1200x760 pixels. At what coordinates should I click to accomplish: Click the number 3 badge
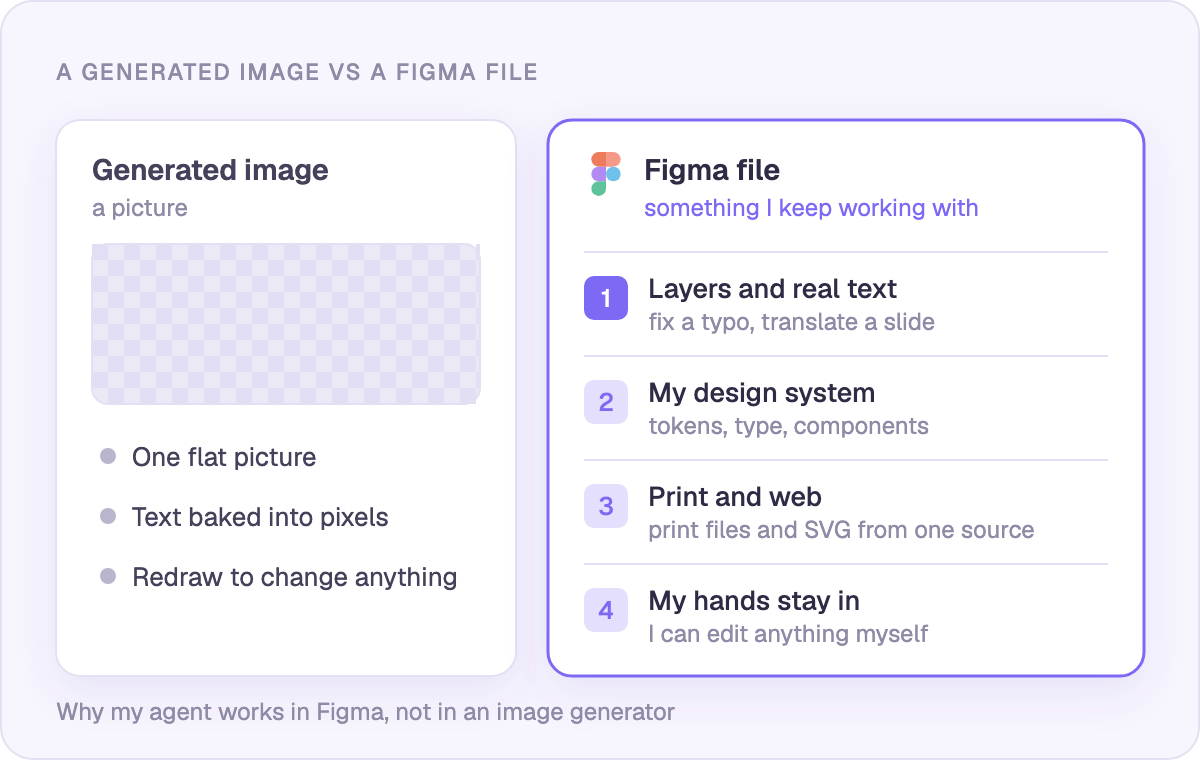606,506
